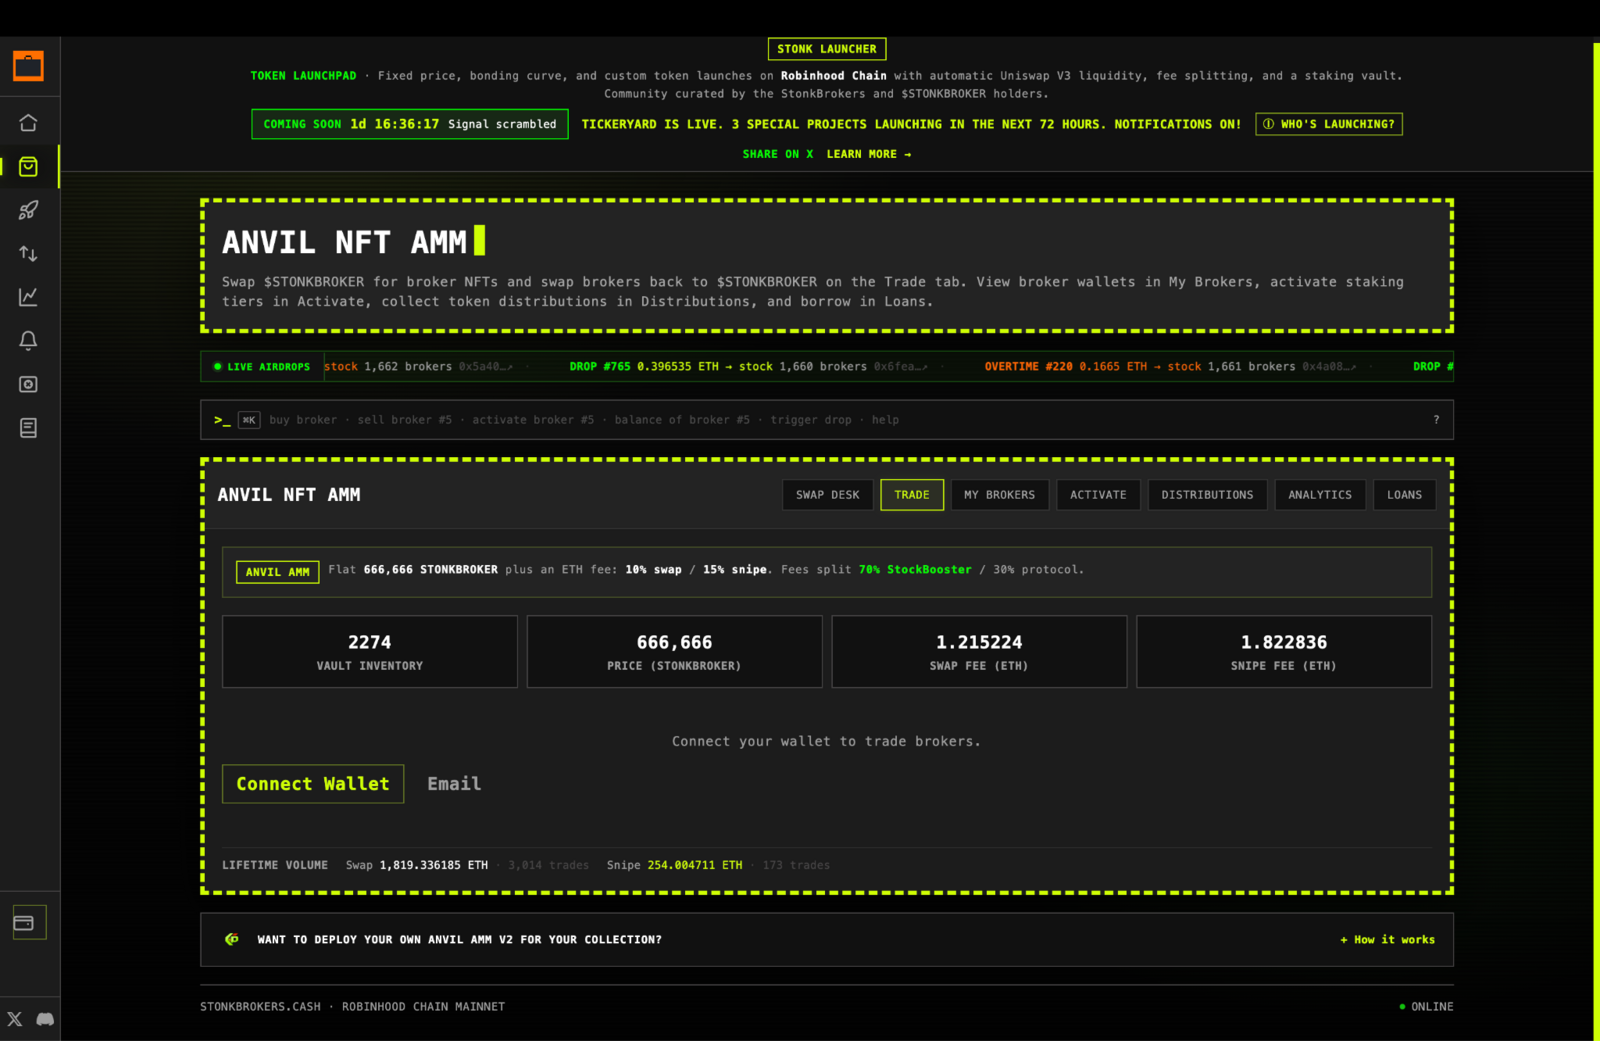Screen dimensions: 1600x1041
Task: Click the 'sell broker #5' command suggestion
Action: 405,420
